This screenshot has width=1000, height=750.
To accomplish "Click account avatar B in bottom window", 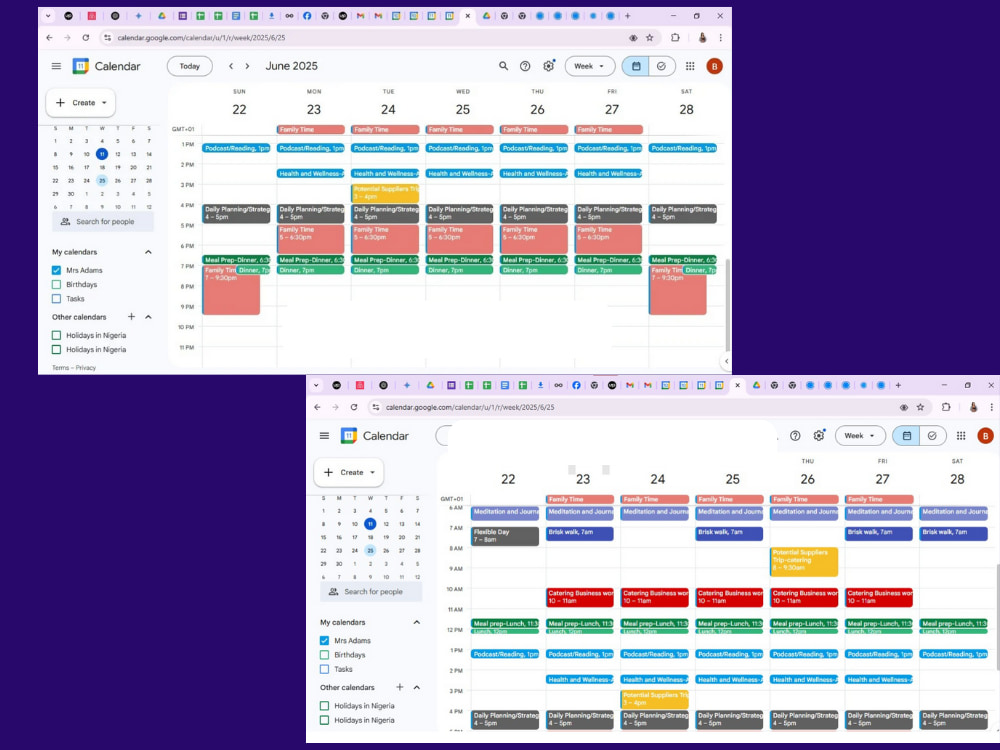I will tap(985, 436).
